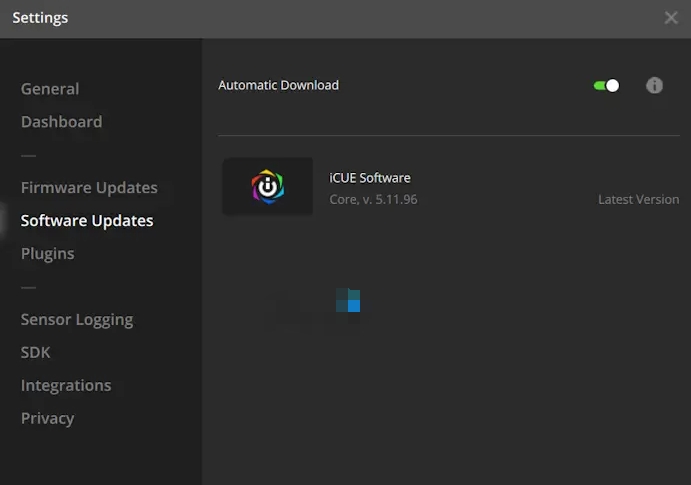Open Firmware Updates section
Viewport: 691px width, 485px height.
pos(89,188)
